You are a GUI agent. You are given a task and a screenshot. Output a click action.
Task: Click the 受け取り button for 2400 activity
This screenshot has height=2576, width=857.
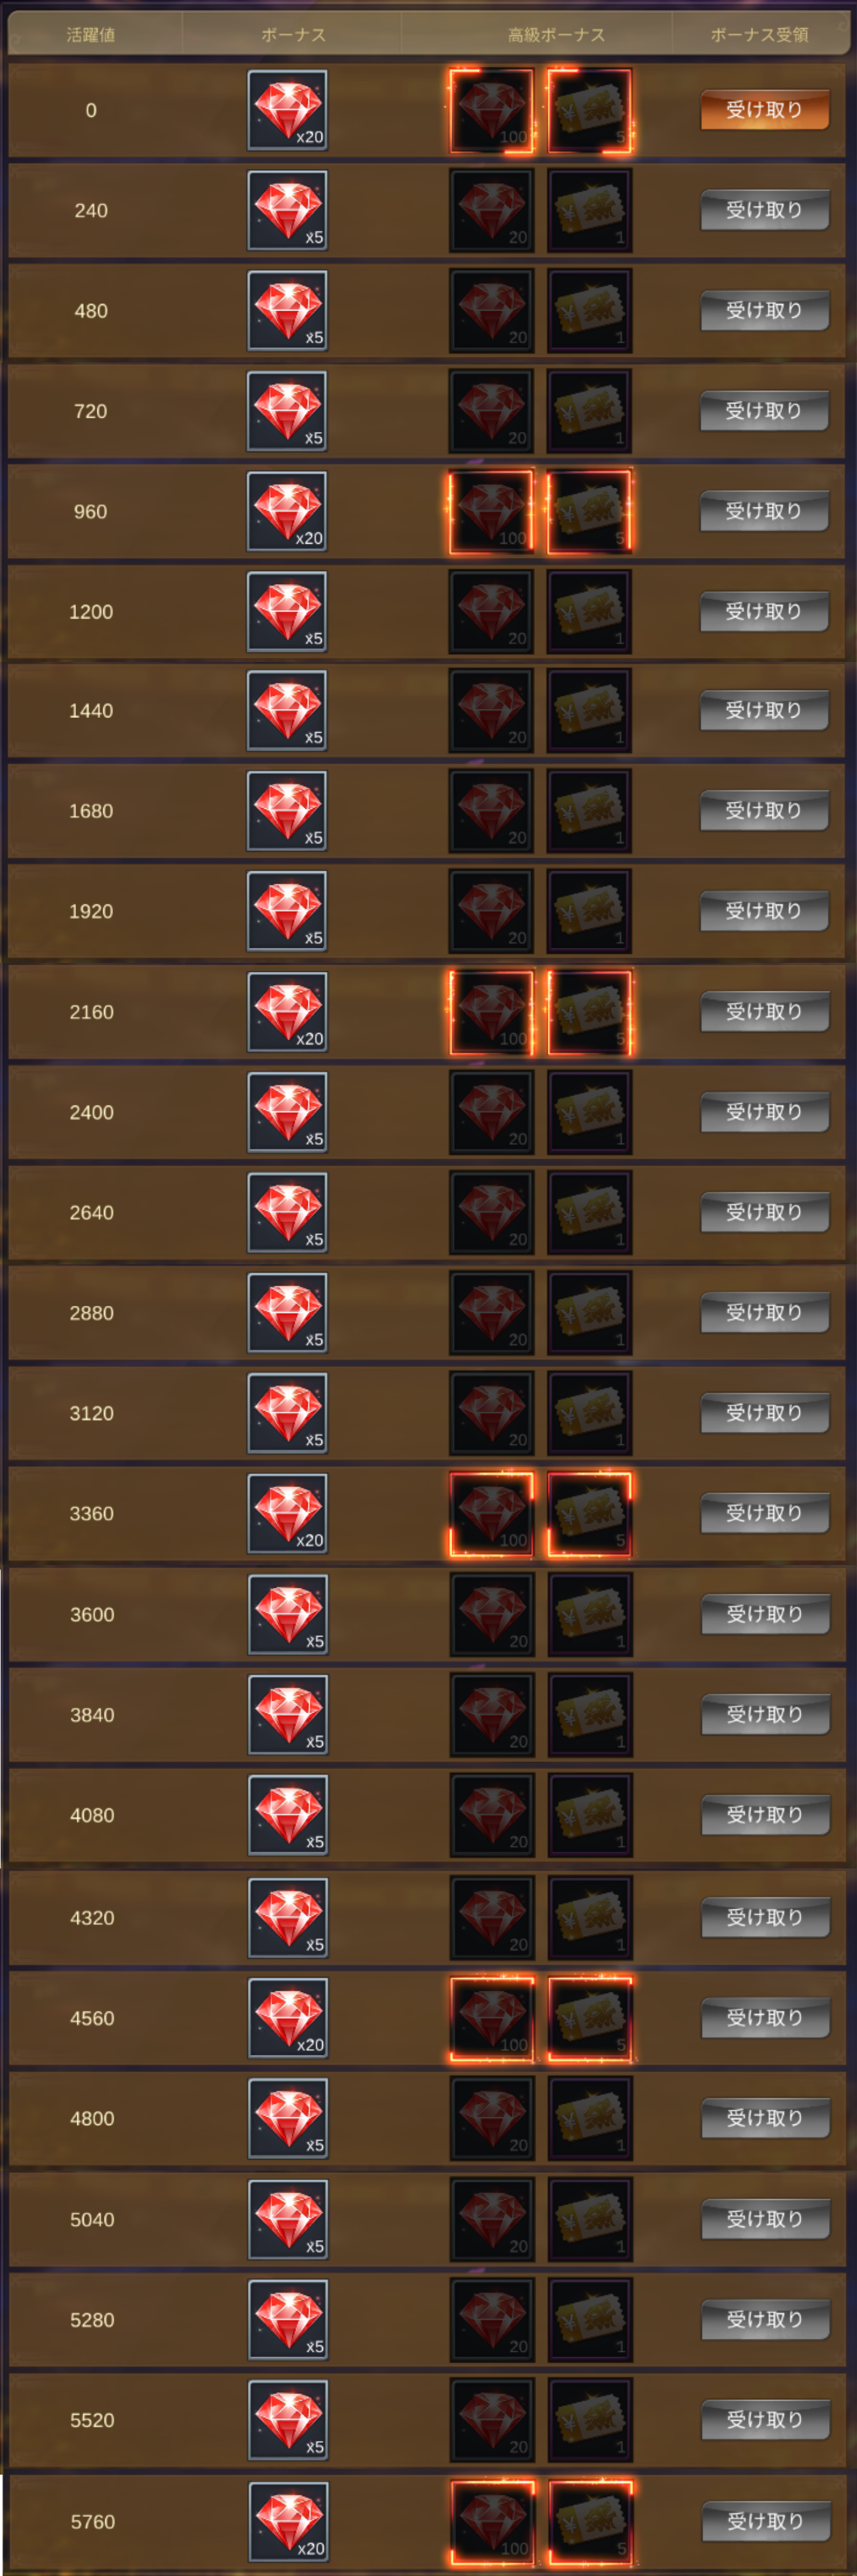pos(764,1112)
